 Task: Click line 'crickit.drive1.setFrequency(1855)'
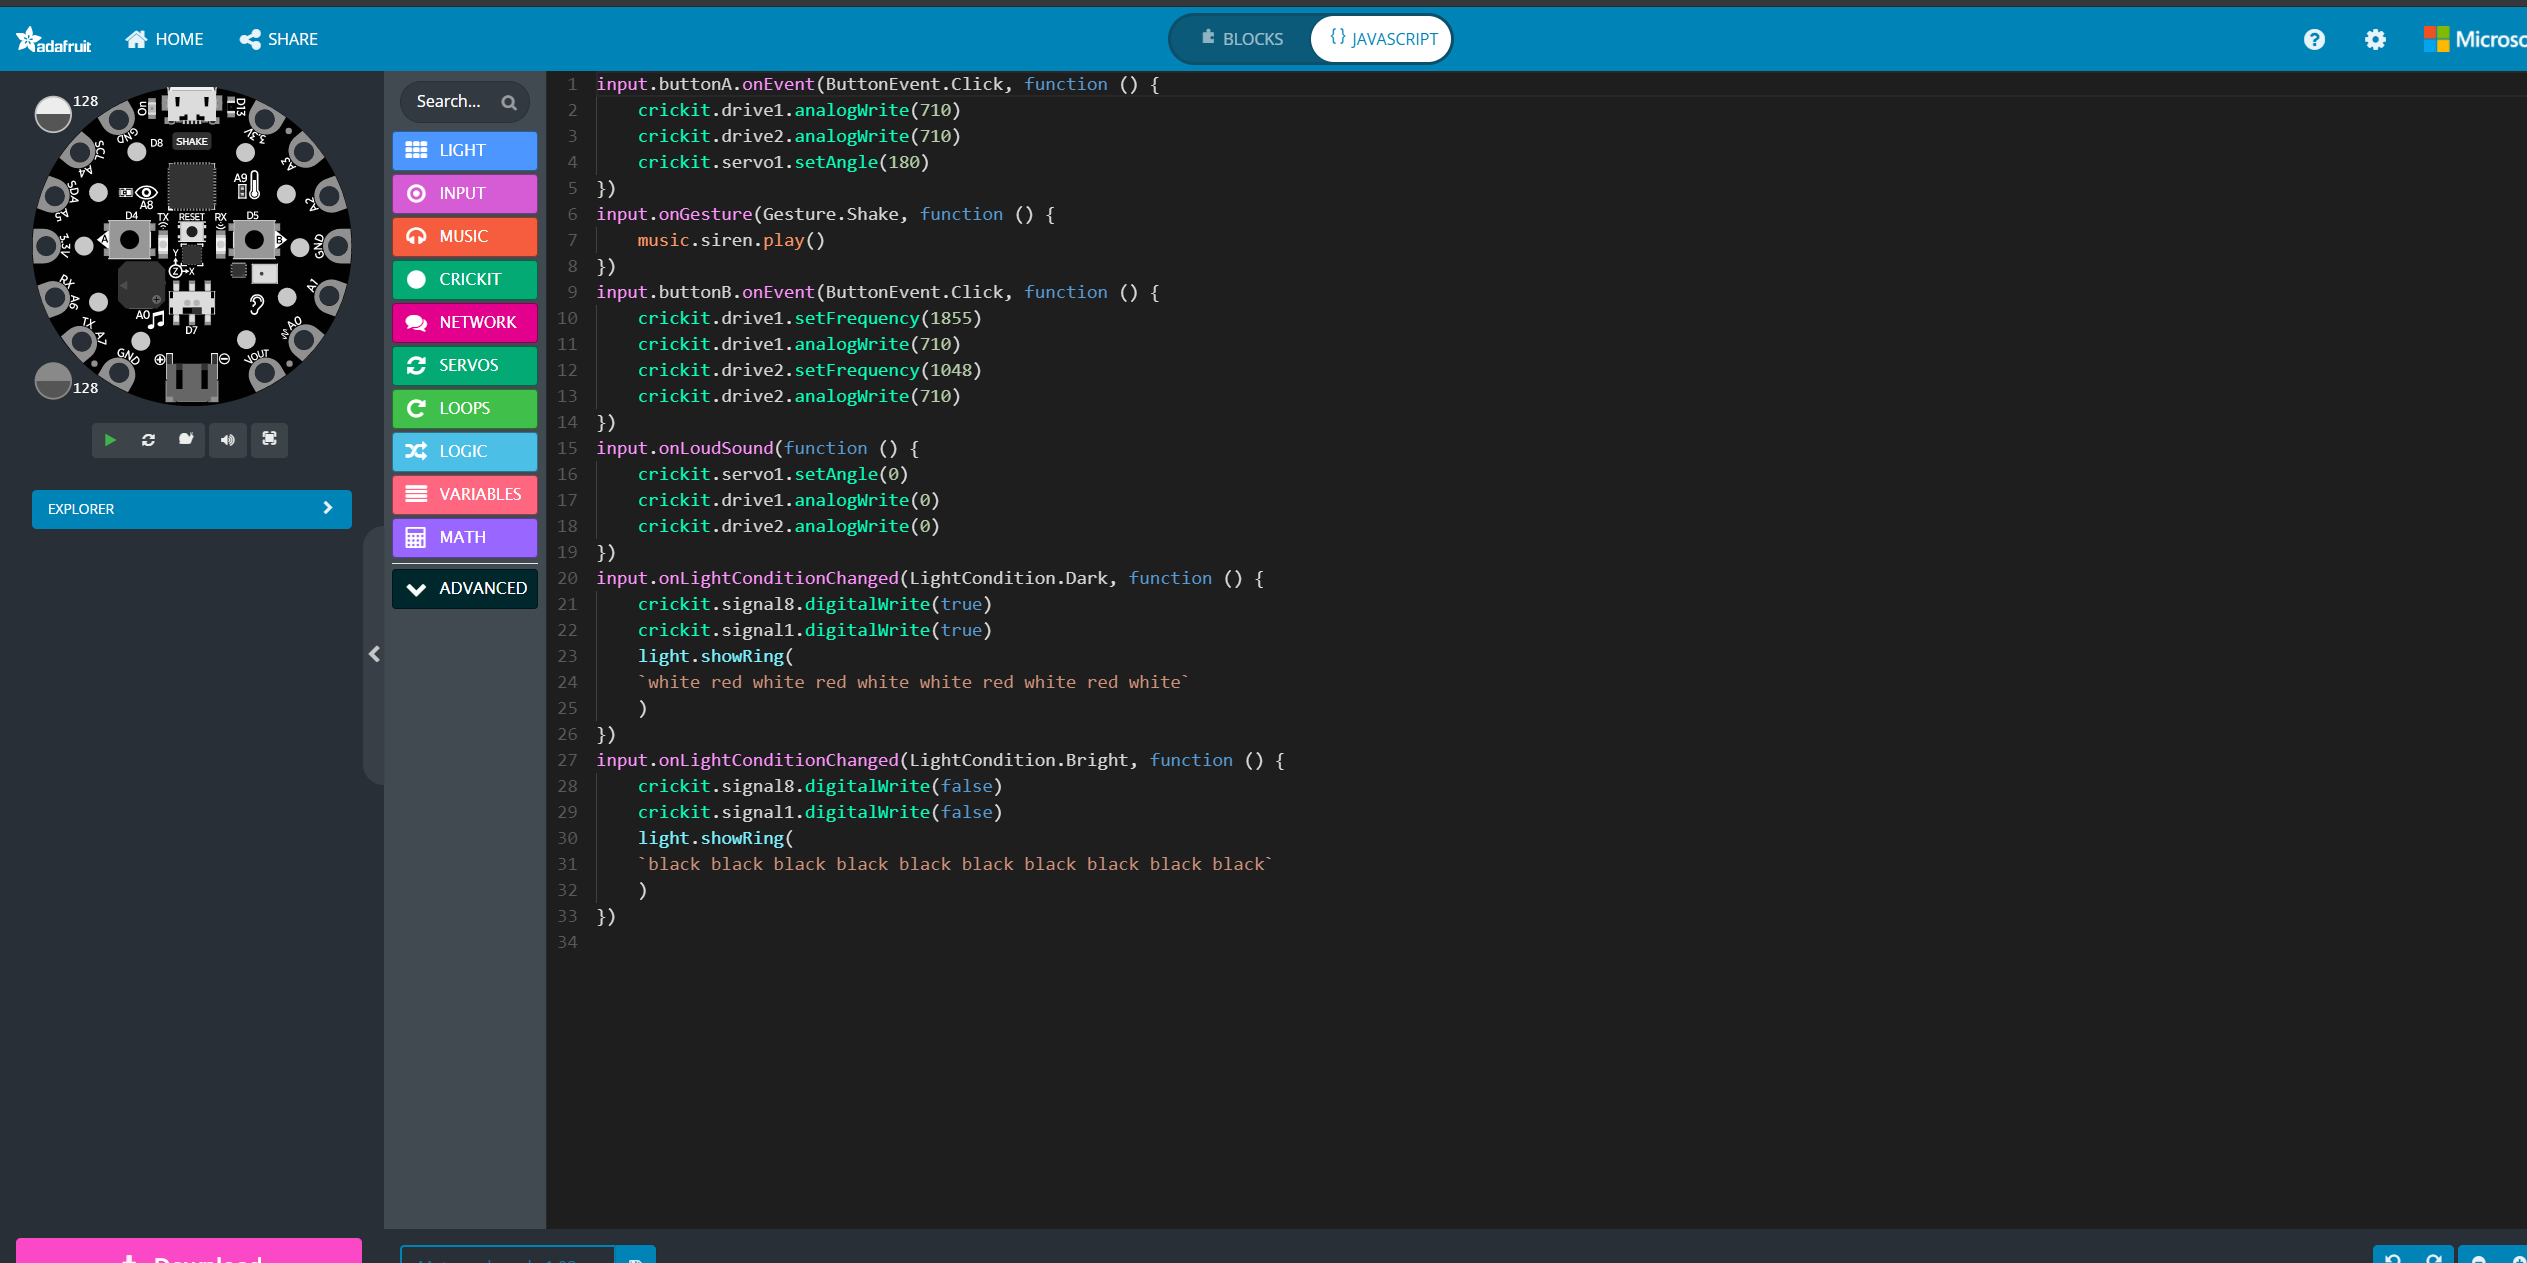[x=809, y=318]
